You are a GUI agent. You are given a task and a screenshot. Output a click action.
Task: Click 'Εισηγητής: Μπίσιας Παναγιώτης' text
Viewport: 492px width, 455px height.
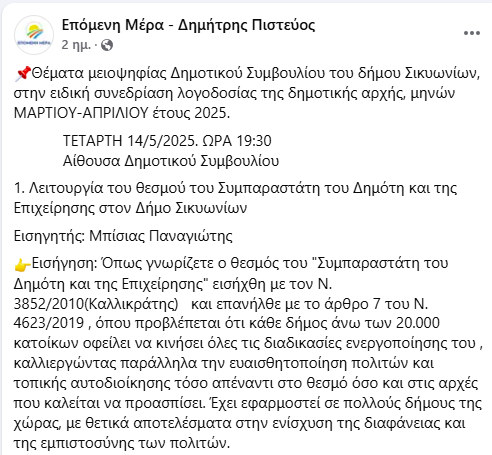click(123, 237)
